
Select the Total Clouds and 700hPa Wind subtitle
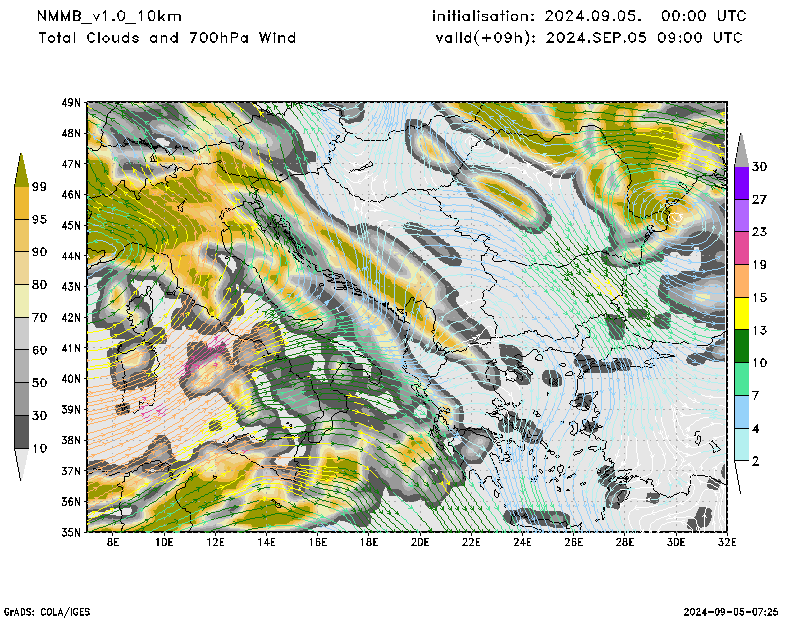coord(167,38)
